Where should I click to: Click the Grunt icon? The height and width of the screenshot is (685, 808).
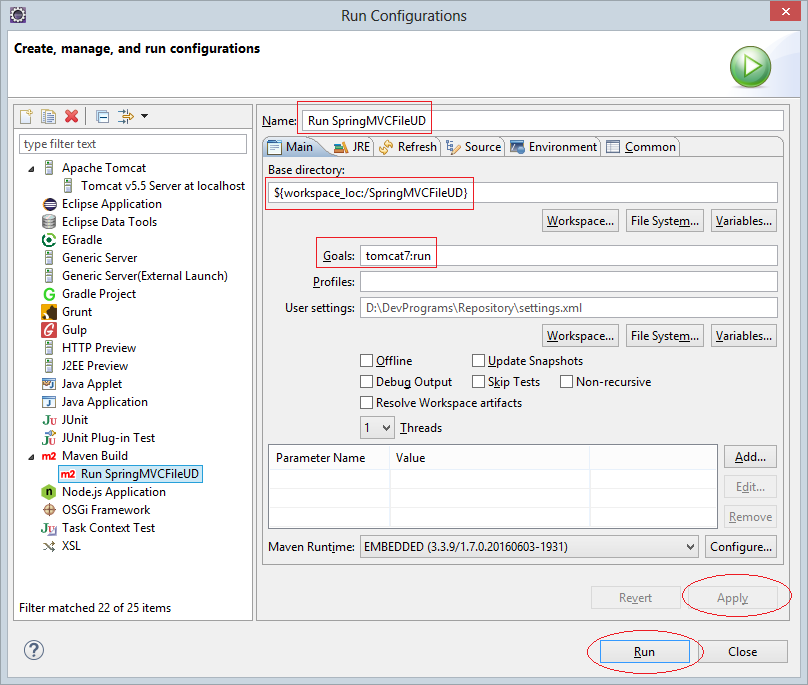click(x=49, y=312)
